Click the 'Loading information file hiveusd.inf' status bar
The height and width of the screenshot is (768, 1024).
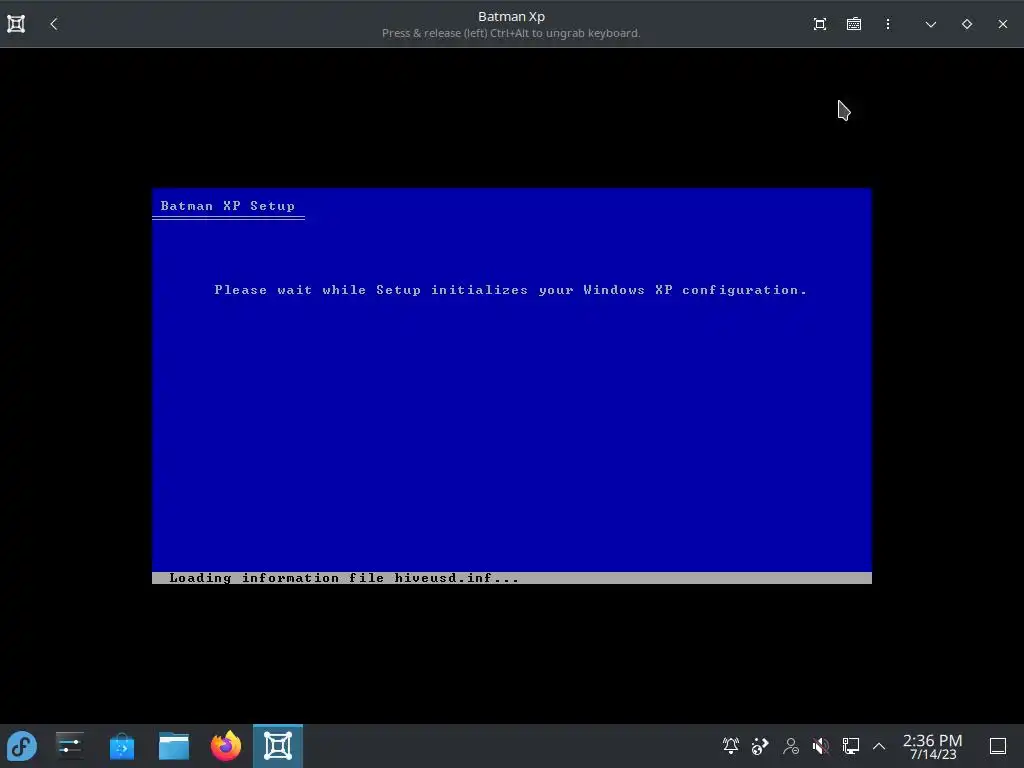[511, 578]
